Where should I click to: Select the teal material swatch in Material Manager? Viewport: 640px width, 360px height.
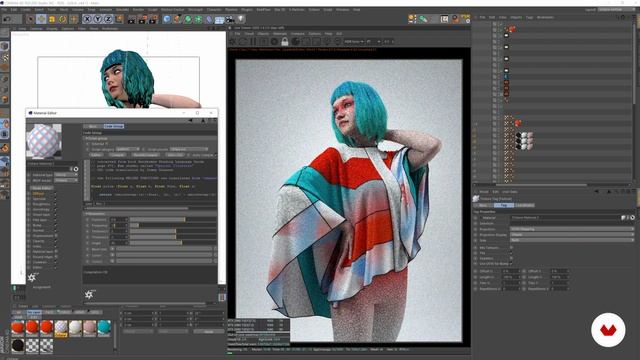click(104, 328)
